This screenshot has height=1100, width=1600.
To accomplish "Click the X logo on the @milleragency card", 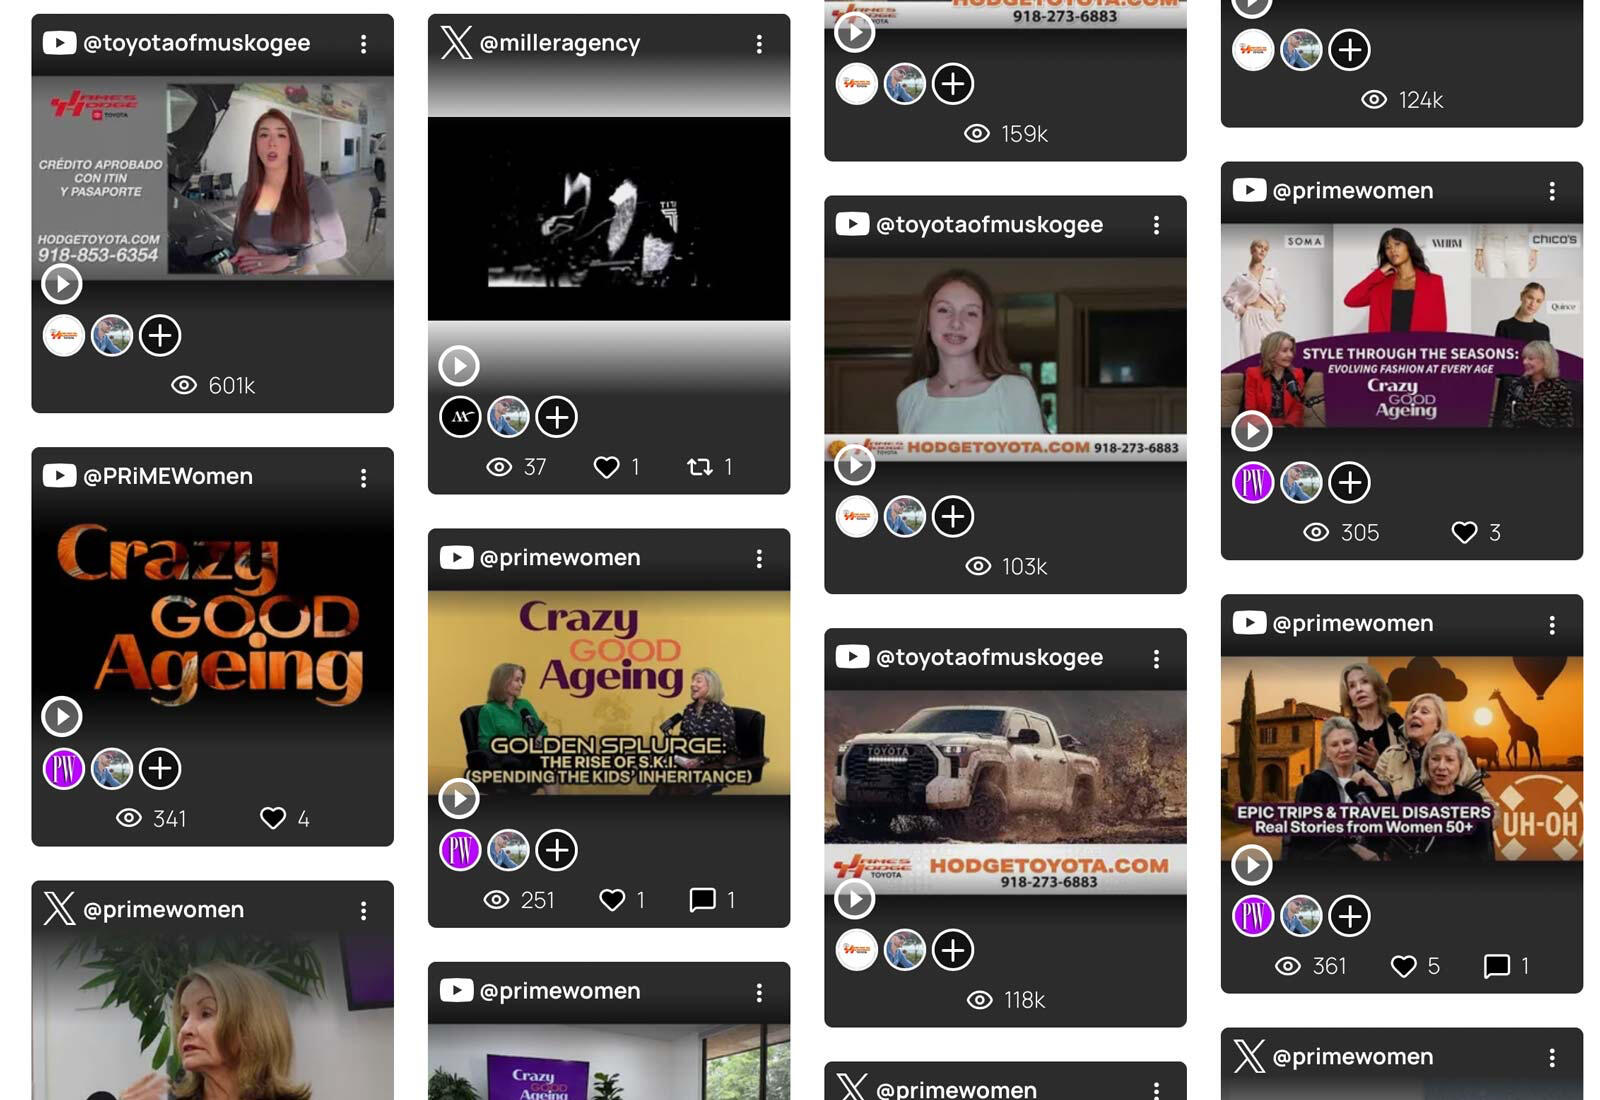I will point(457,42).
